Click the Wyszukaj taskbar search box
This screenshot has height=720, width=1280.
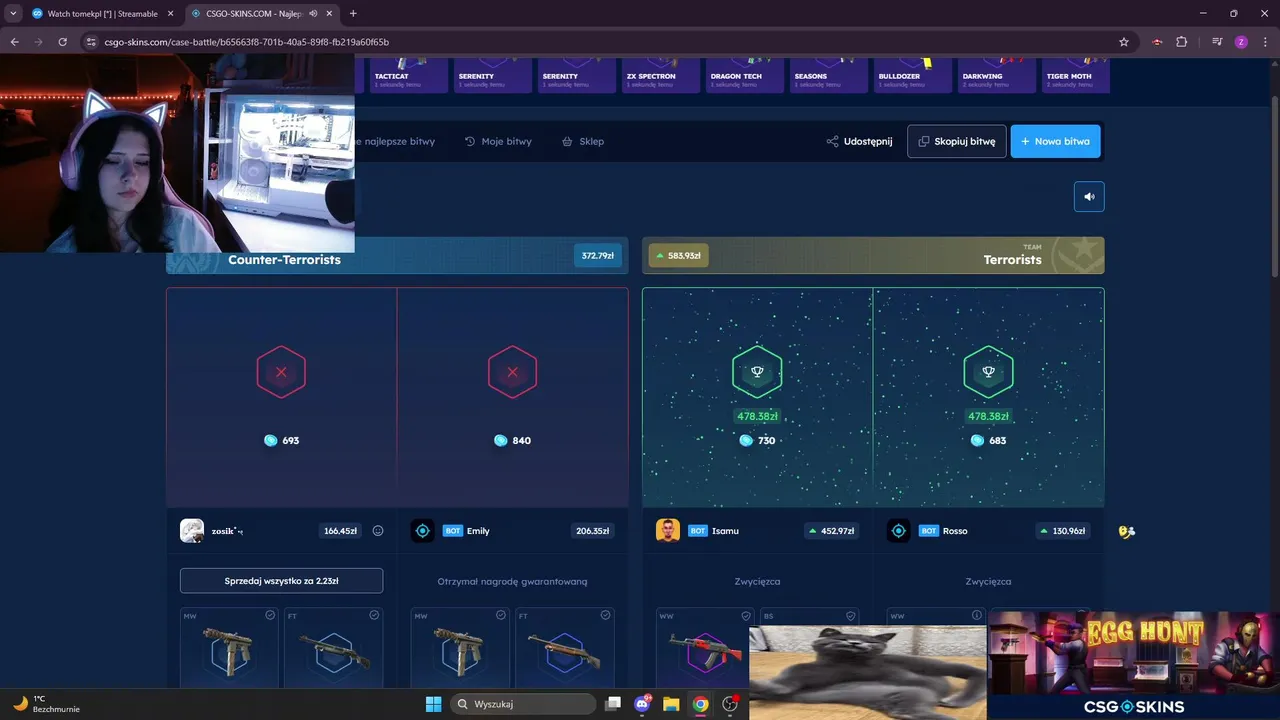(x=522, y=704)
